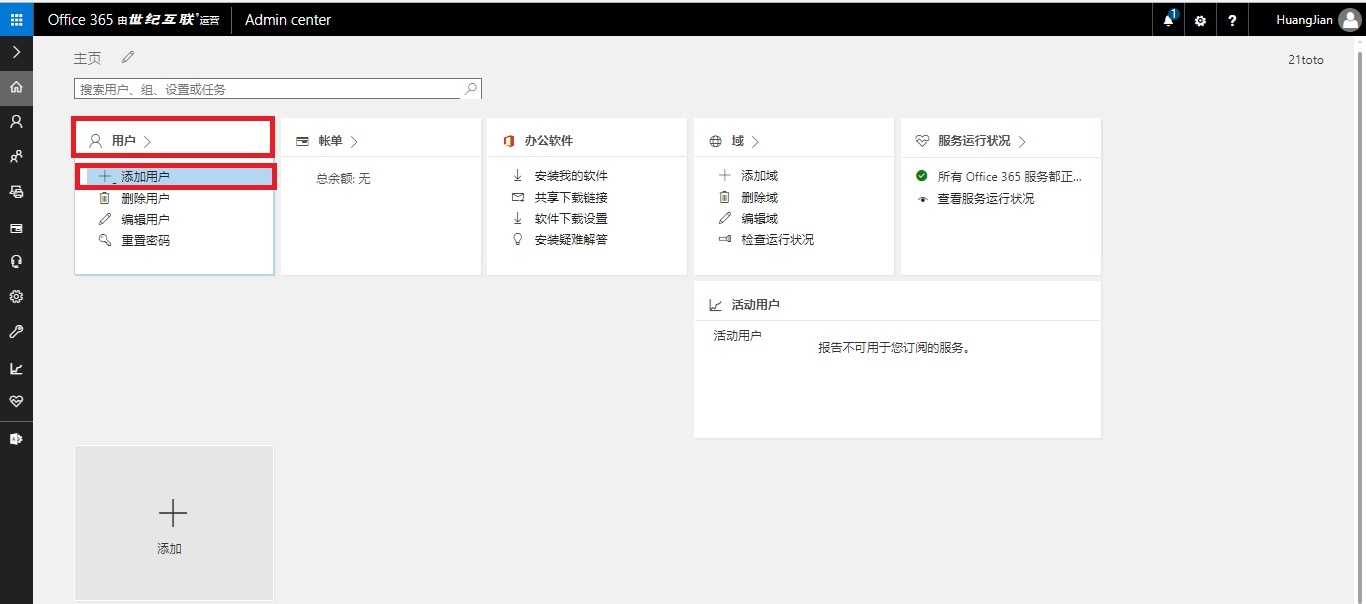The image size is (1366, 604).
Task: Open Users icon in left sidebar
Action: pos(16,122)
